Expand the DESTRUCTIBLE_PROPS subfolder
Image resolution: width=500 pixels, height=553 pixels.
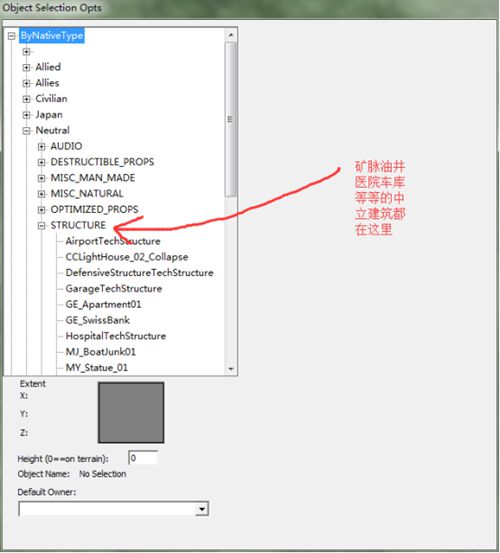click(x=42, y=162)
